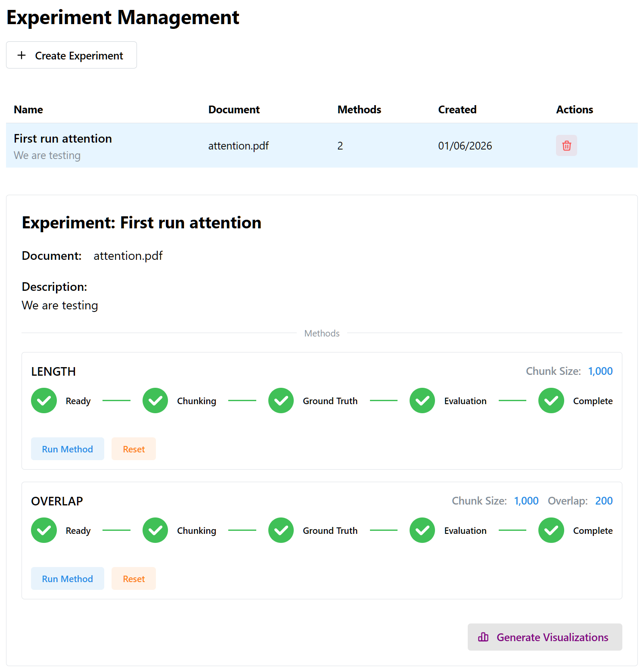
Task: Select the OVERLAP Chunking step icon
Action: [155, 530]
